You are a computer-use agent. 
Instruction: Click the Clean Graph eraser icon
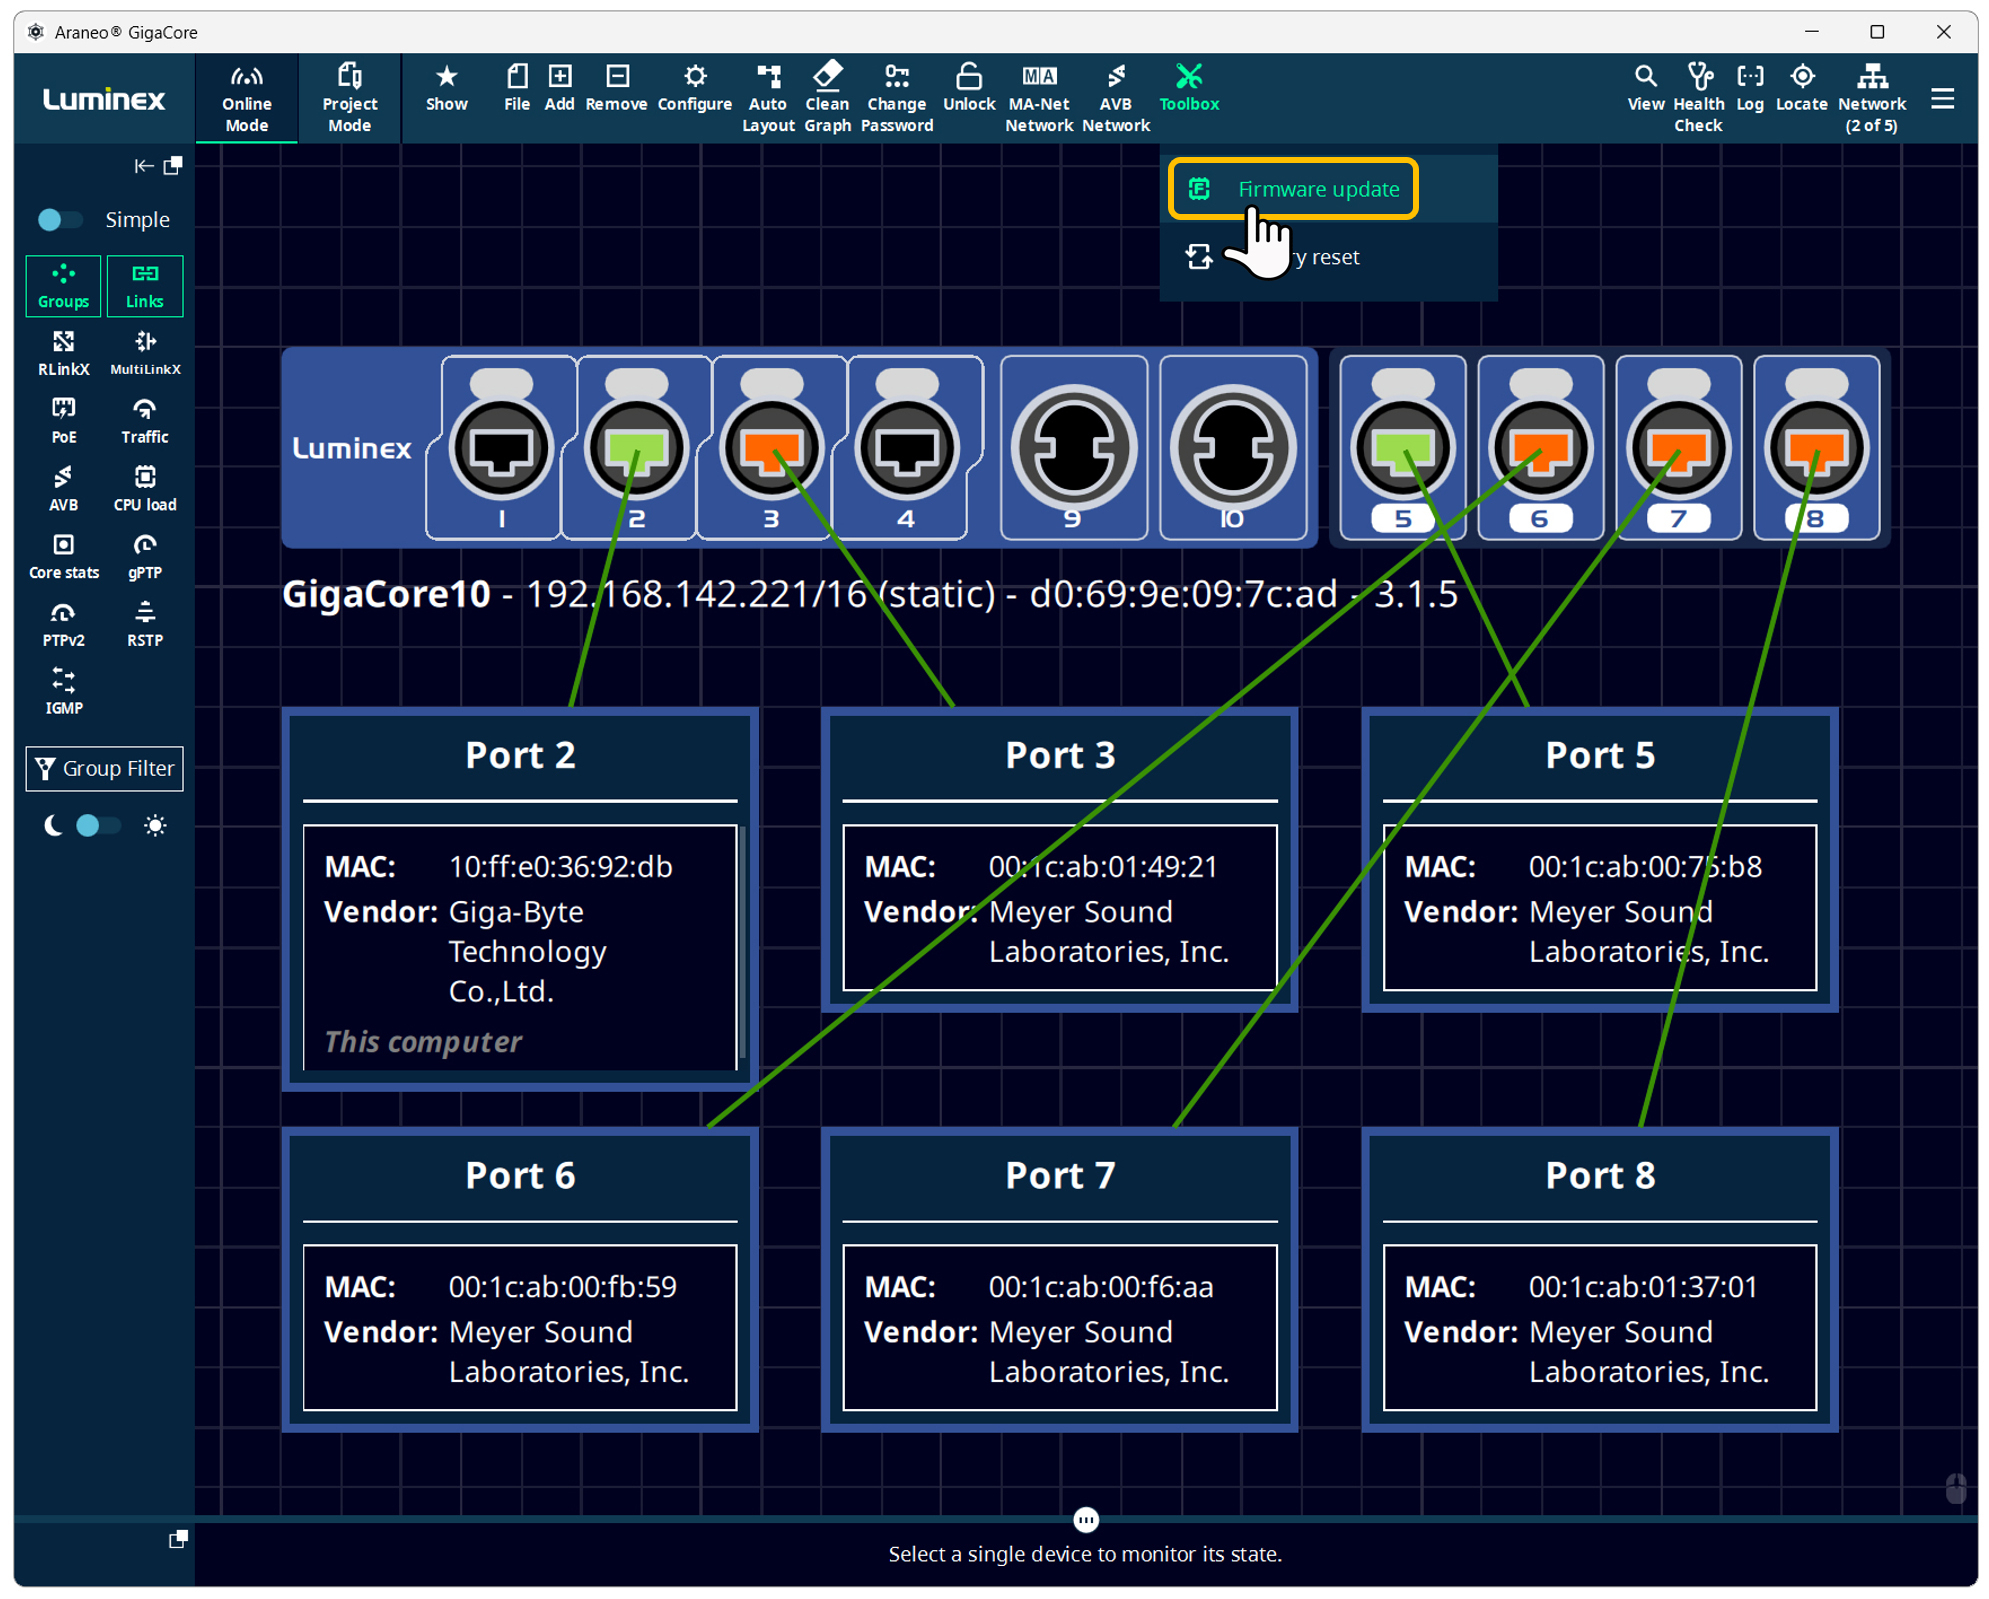[827, 98]
